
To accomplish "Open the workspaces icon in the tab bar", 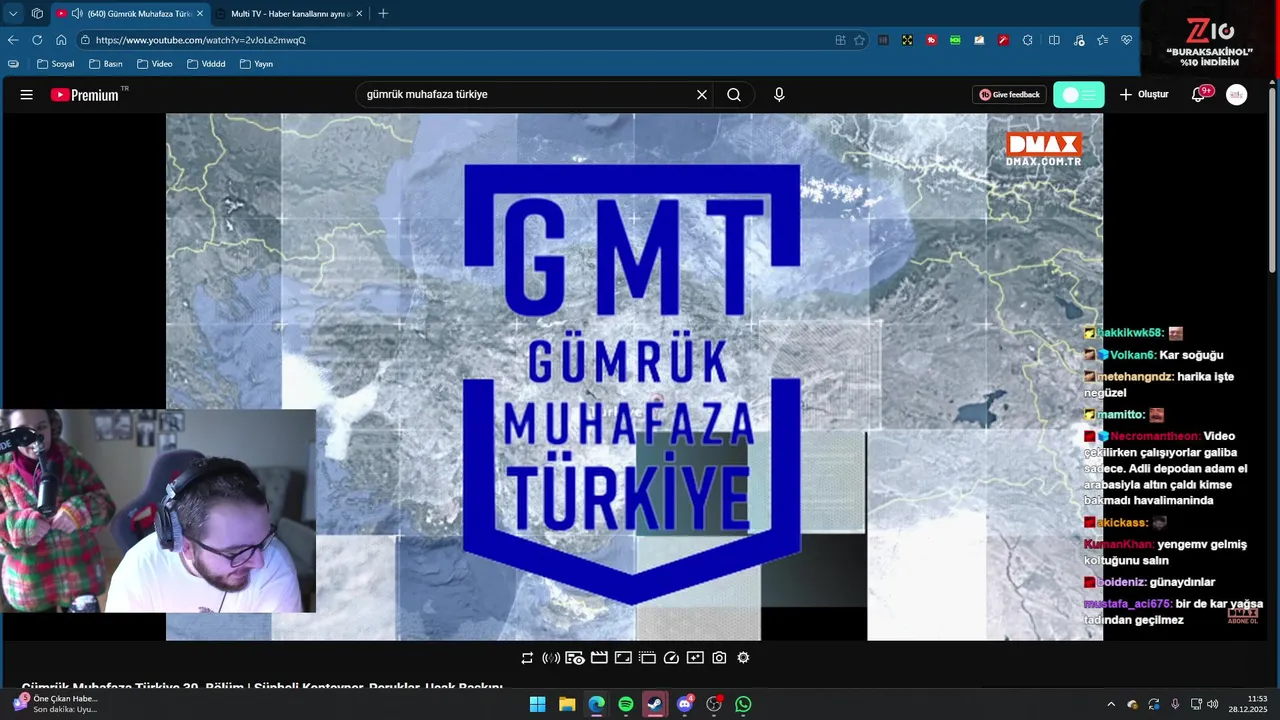I will pos(37,14).
